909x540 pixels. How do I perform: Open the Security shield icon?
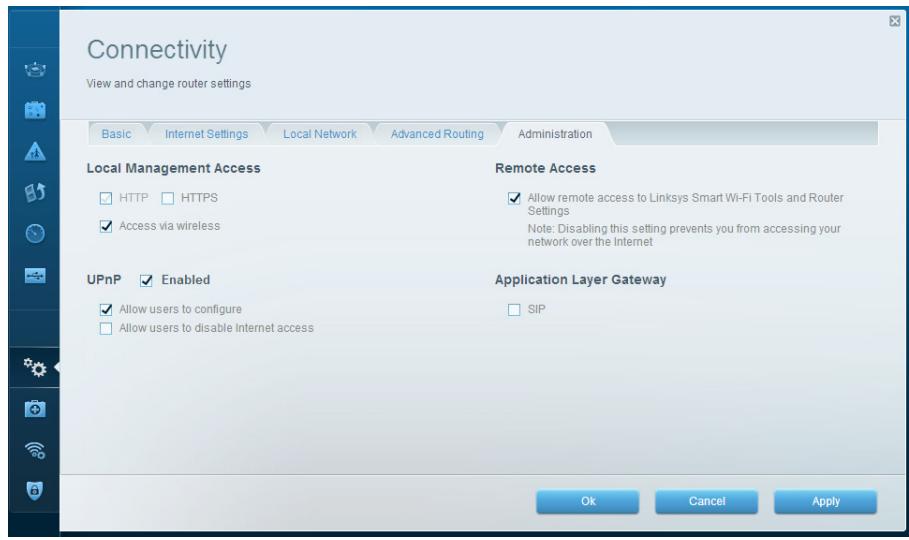[35, 491]
